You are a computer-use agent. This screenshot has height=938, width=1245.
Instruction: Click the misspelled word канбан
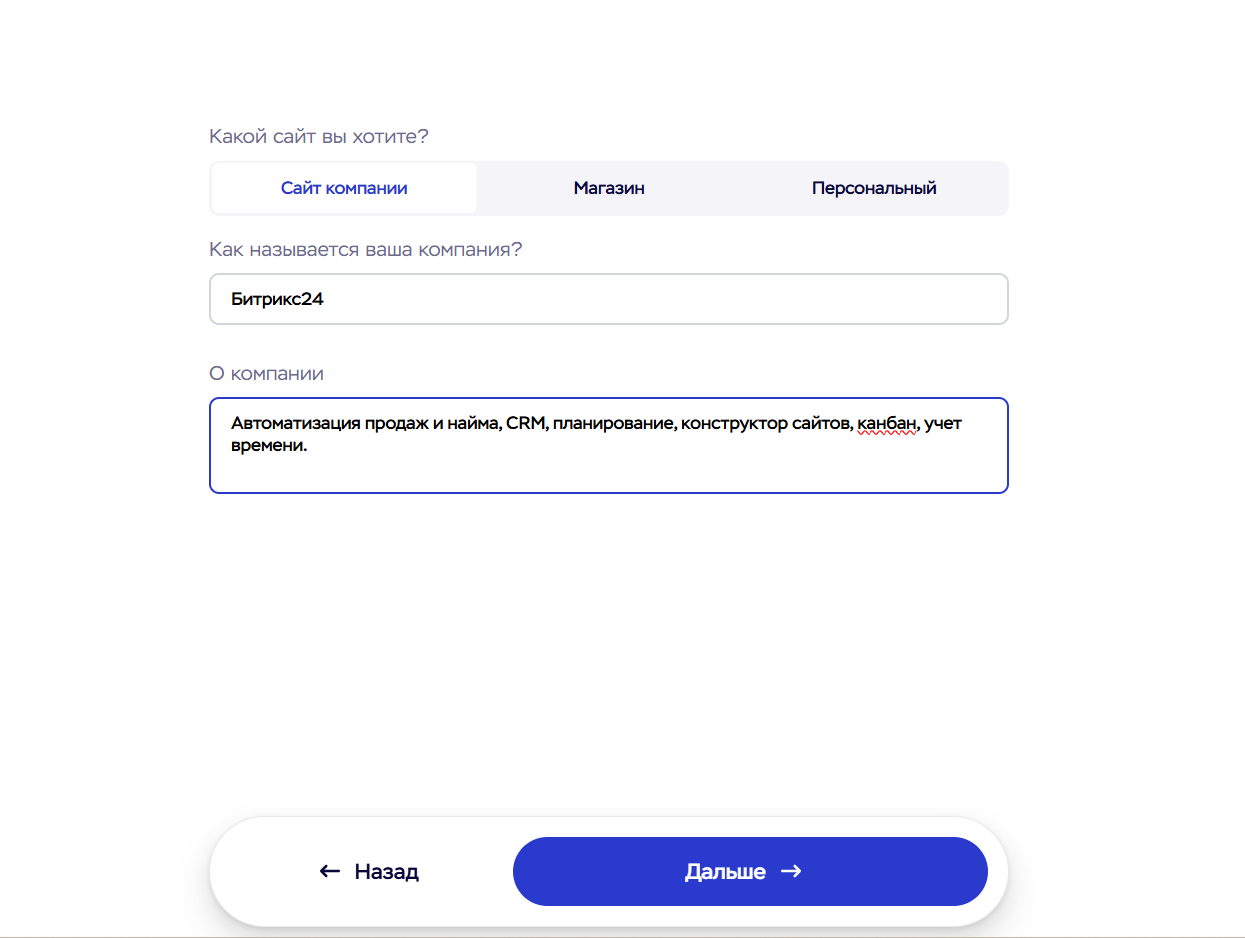coord(887,423)
